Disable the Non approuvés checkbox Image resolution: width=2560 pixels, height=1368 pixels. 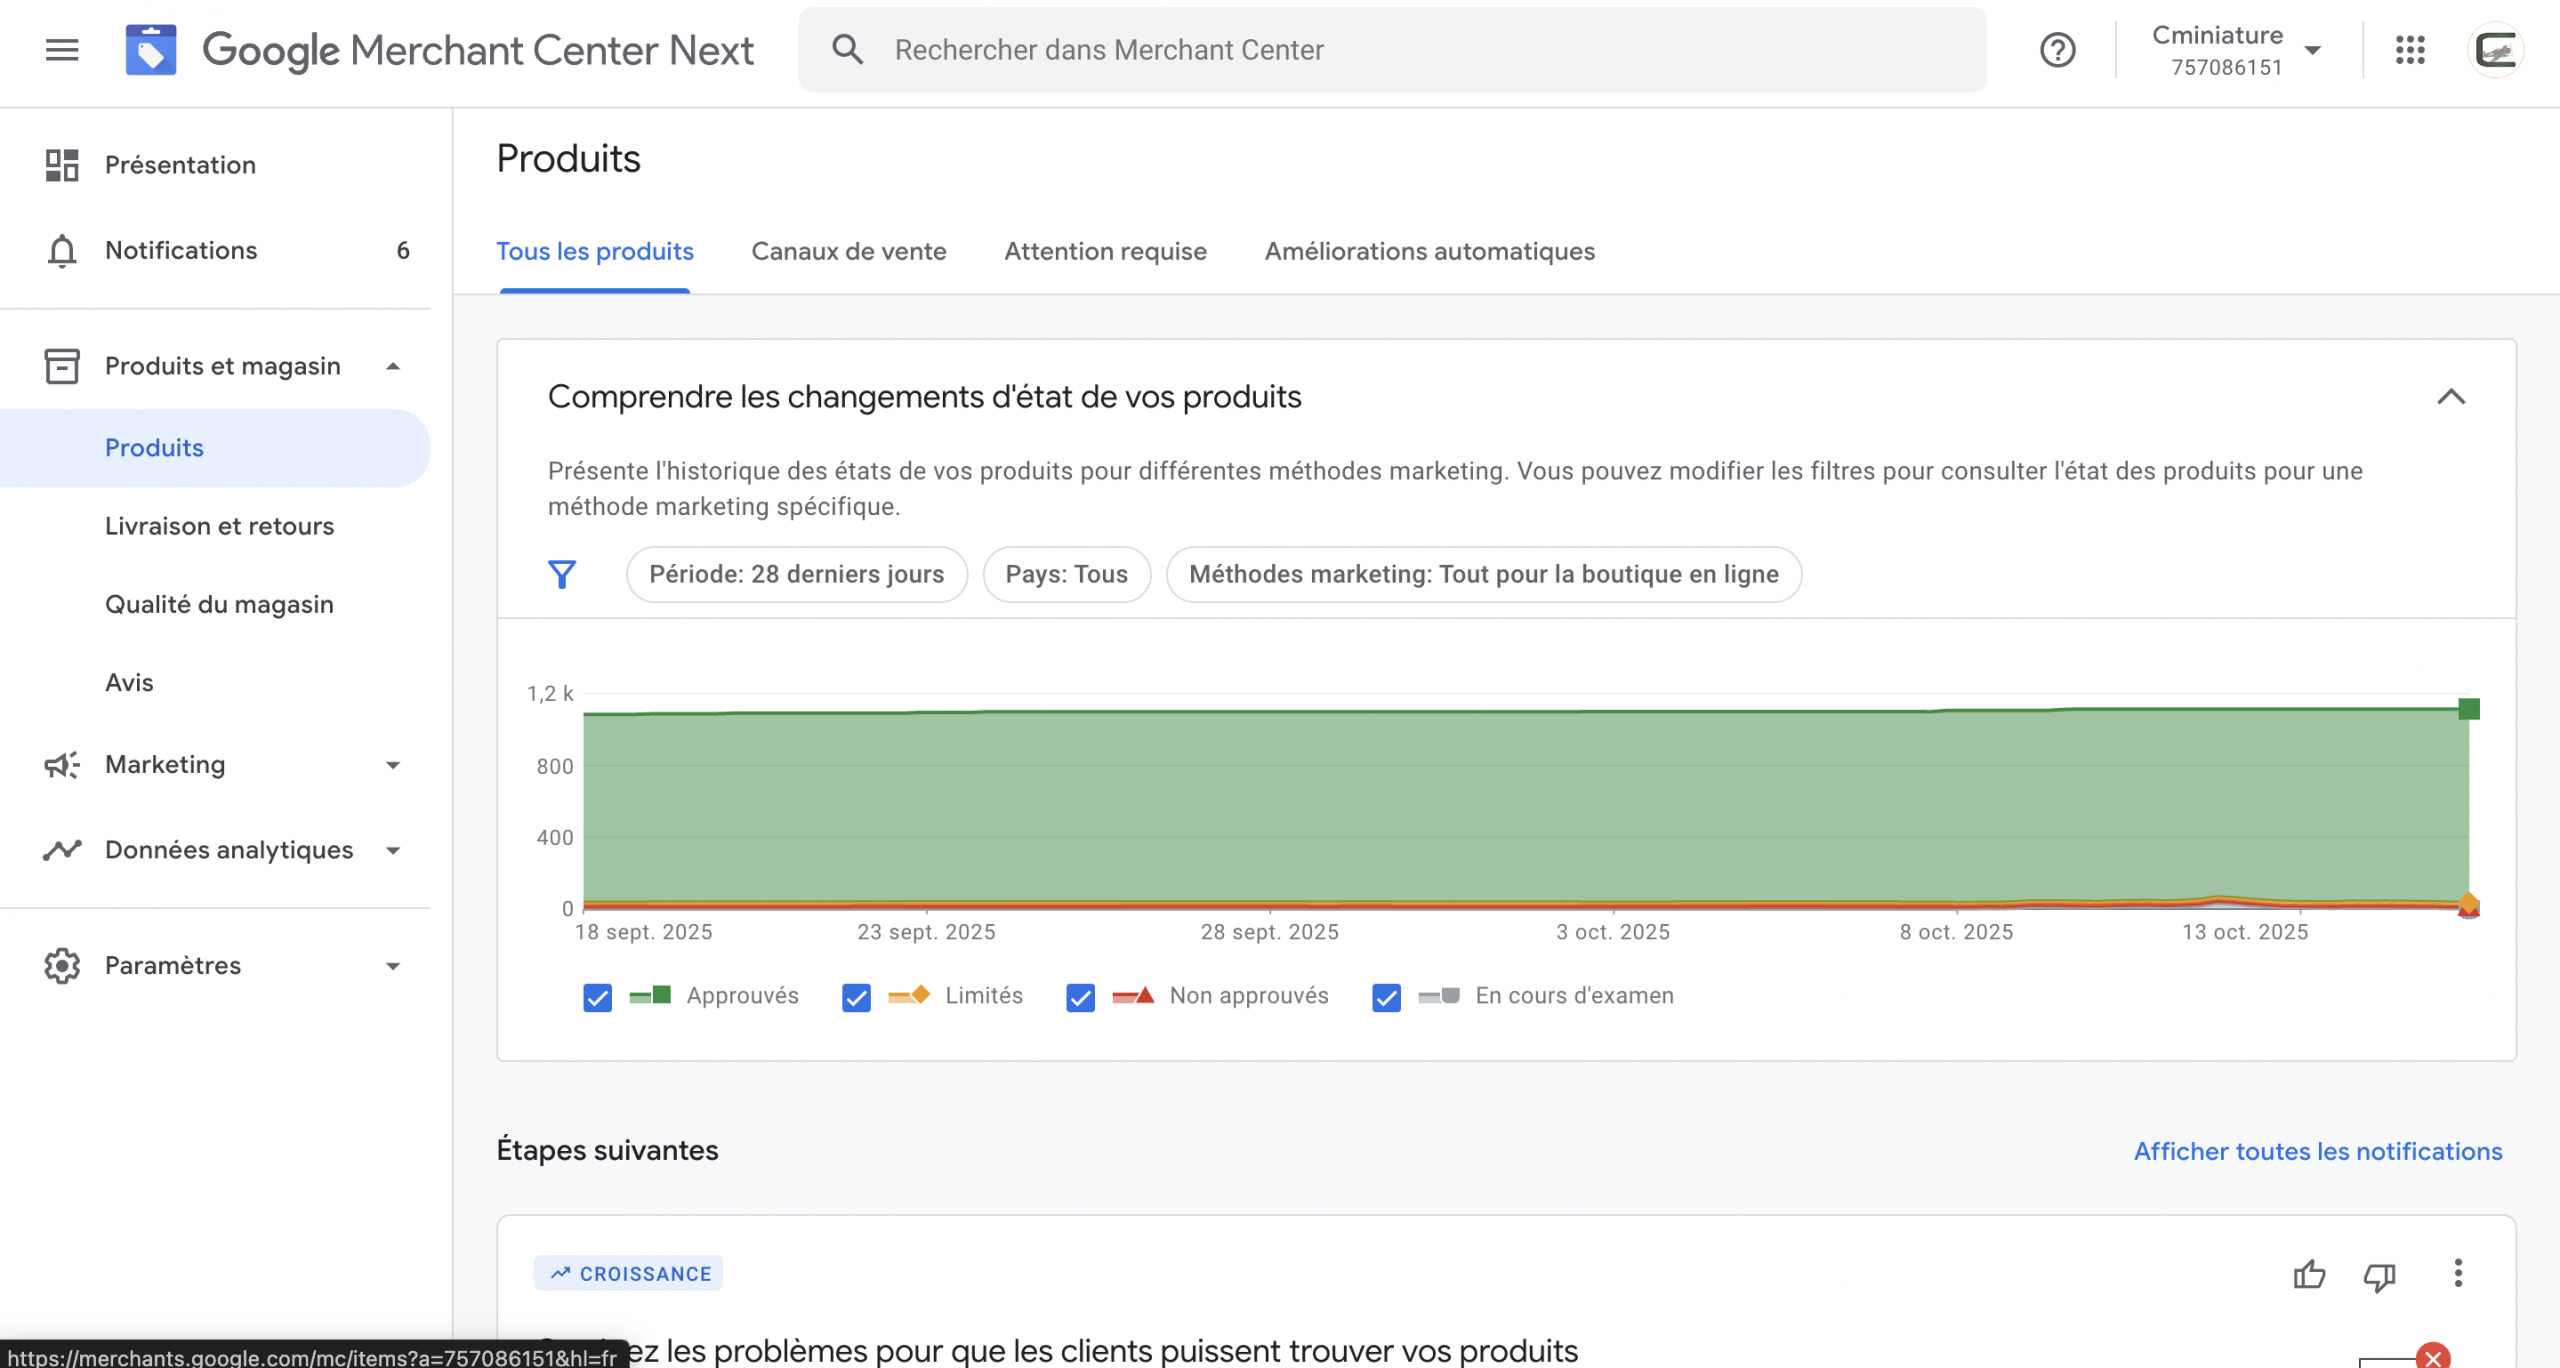[1080, 997]
